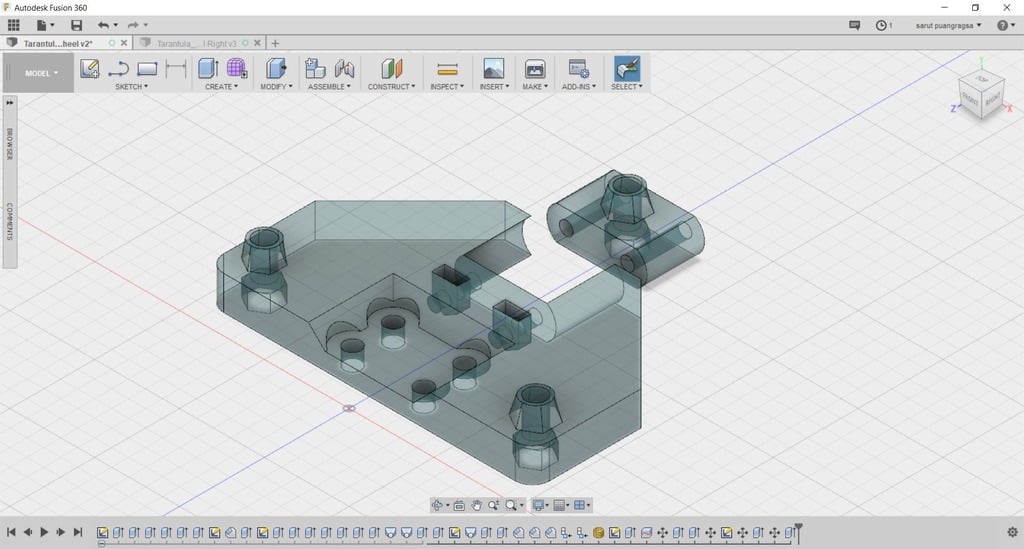Click the Undo arrow icon

tap(103, 25)
